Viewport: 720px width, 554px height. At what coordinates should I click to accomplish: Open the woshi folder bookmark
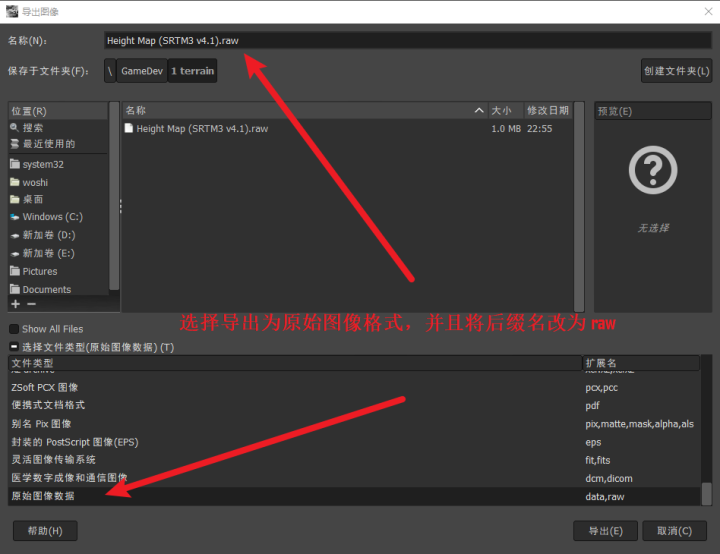tap(29, 182)
